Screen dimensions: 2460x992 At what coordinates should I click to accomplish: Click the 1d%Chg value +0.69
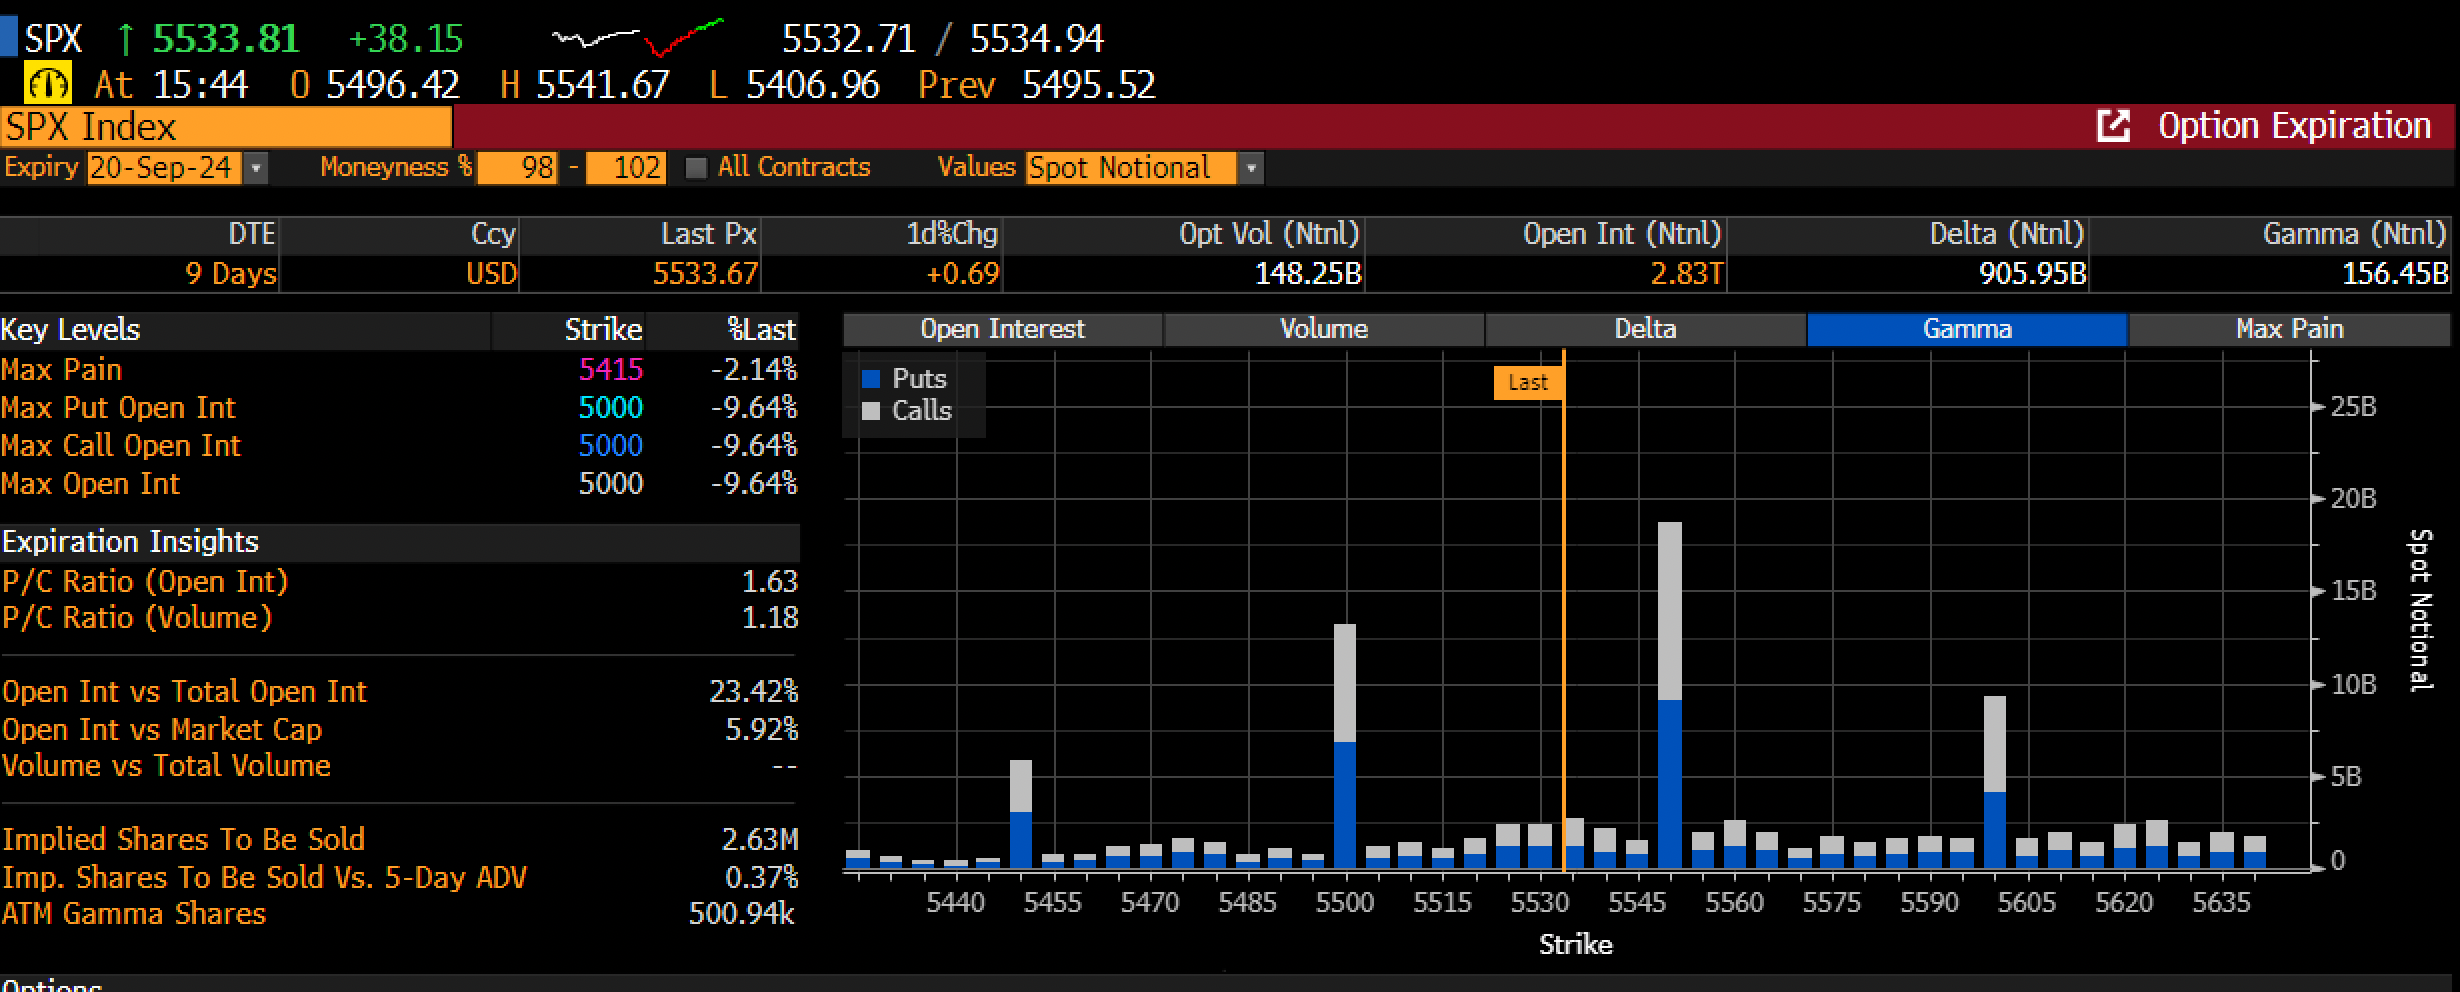962,274
